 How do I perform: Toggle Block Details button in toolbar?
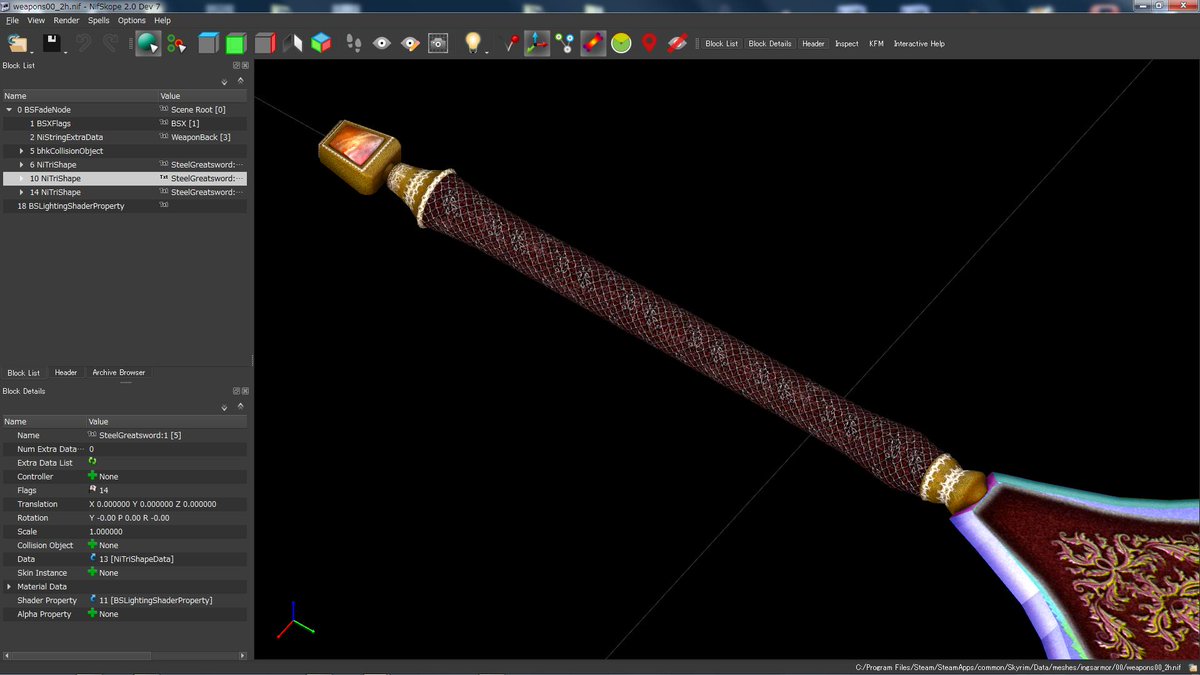coord(770,44)
